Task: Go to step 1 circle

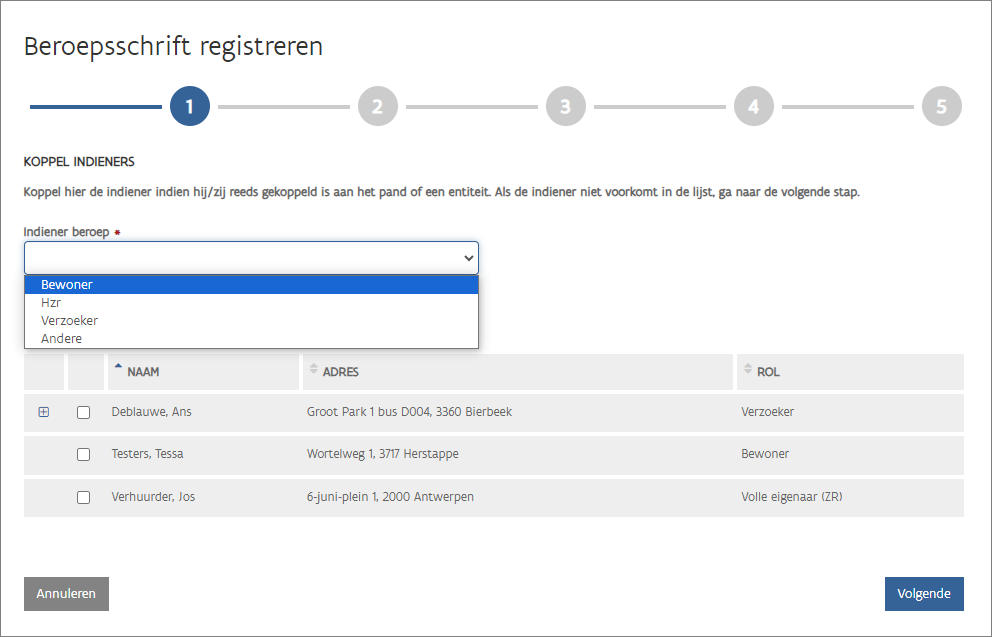Action: [190, 106]
